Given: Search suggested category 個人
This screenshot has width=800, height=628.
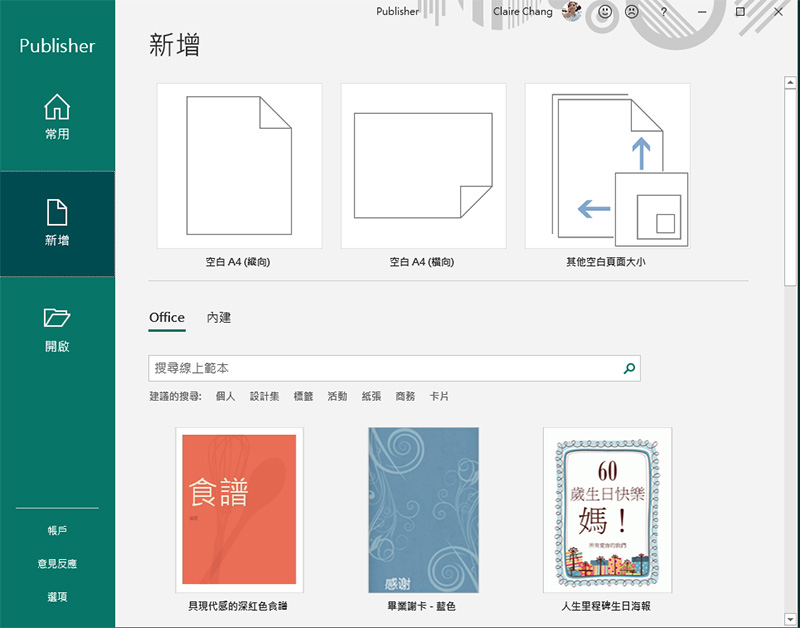Looking at the screenshot, I should click(x=226, y=396).
